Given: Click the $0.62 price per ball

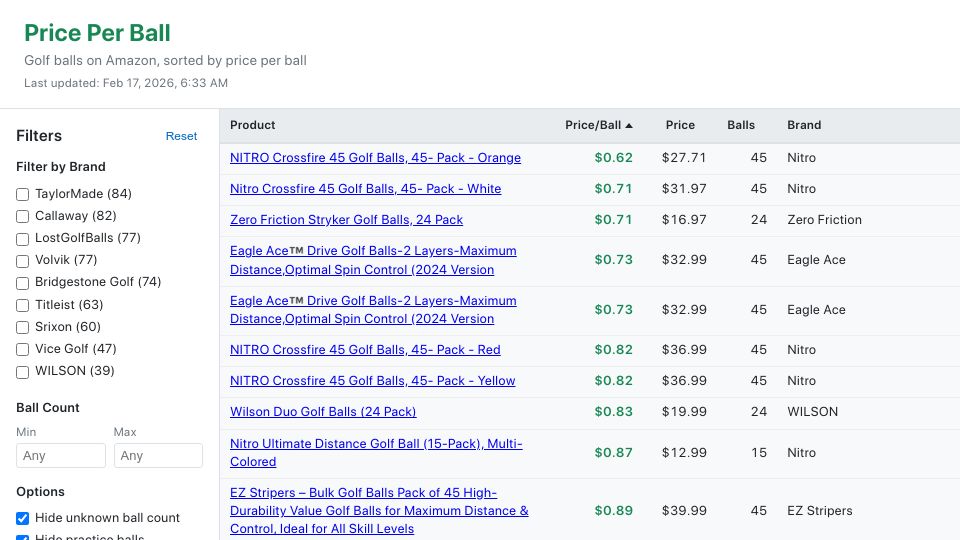Looking at the screenshot, I should pyautogui.click(x=613, y=157).
